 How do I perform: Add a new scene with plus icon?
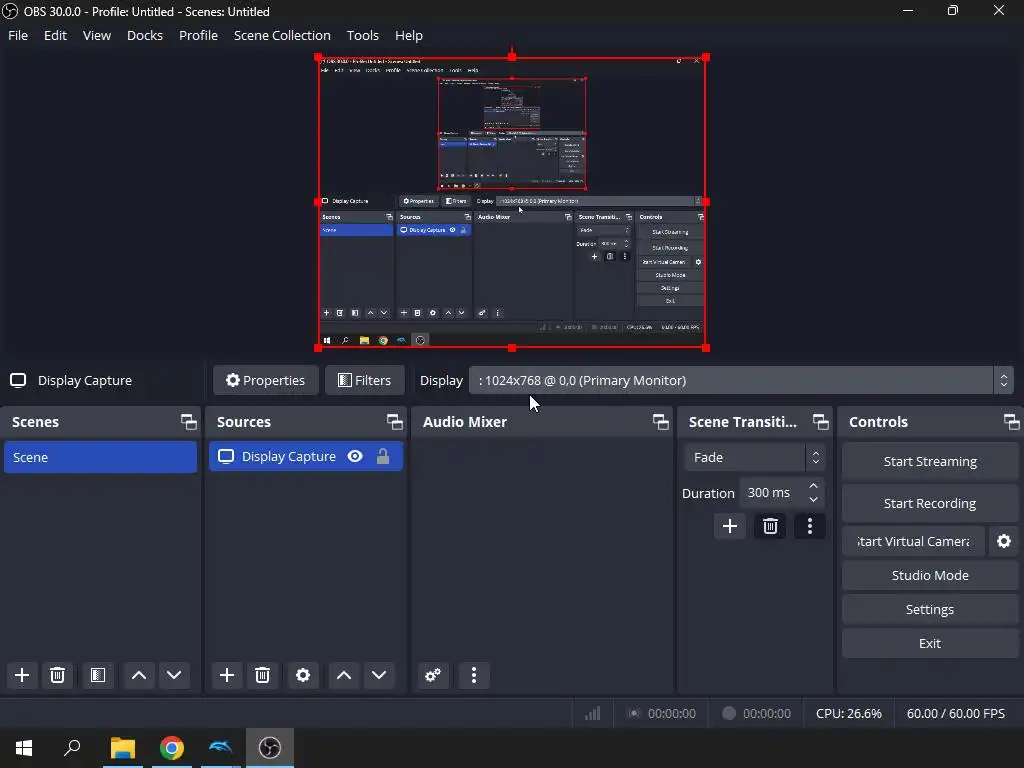(x=22, y=675)
